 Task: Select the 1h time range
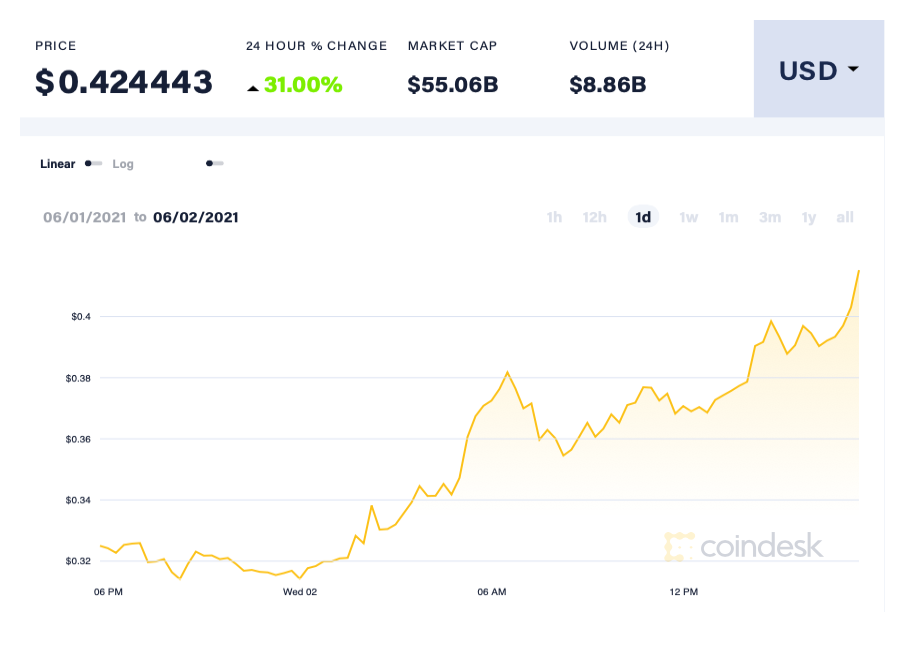pyautogui.click(x=554, y=217)
